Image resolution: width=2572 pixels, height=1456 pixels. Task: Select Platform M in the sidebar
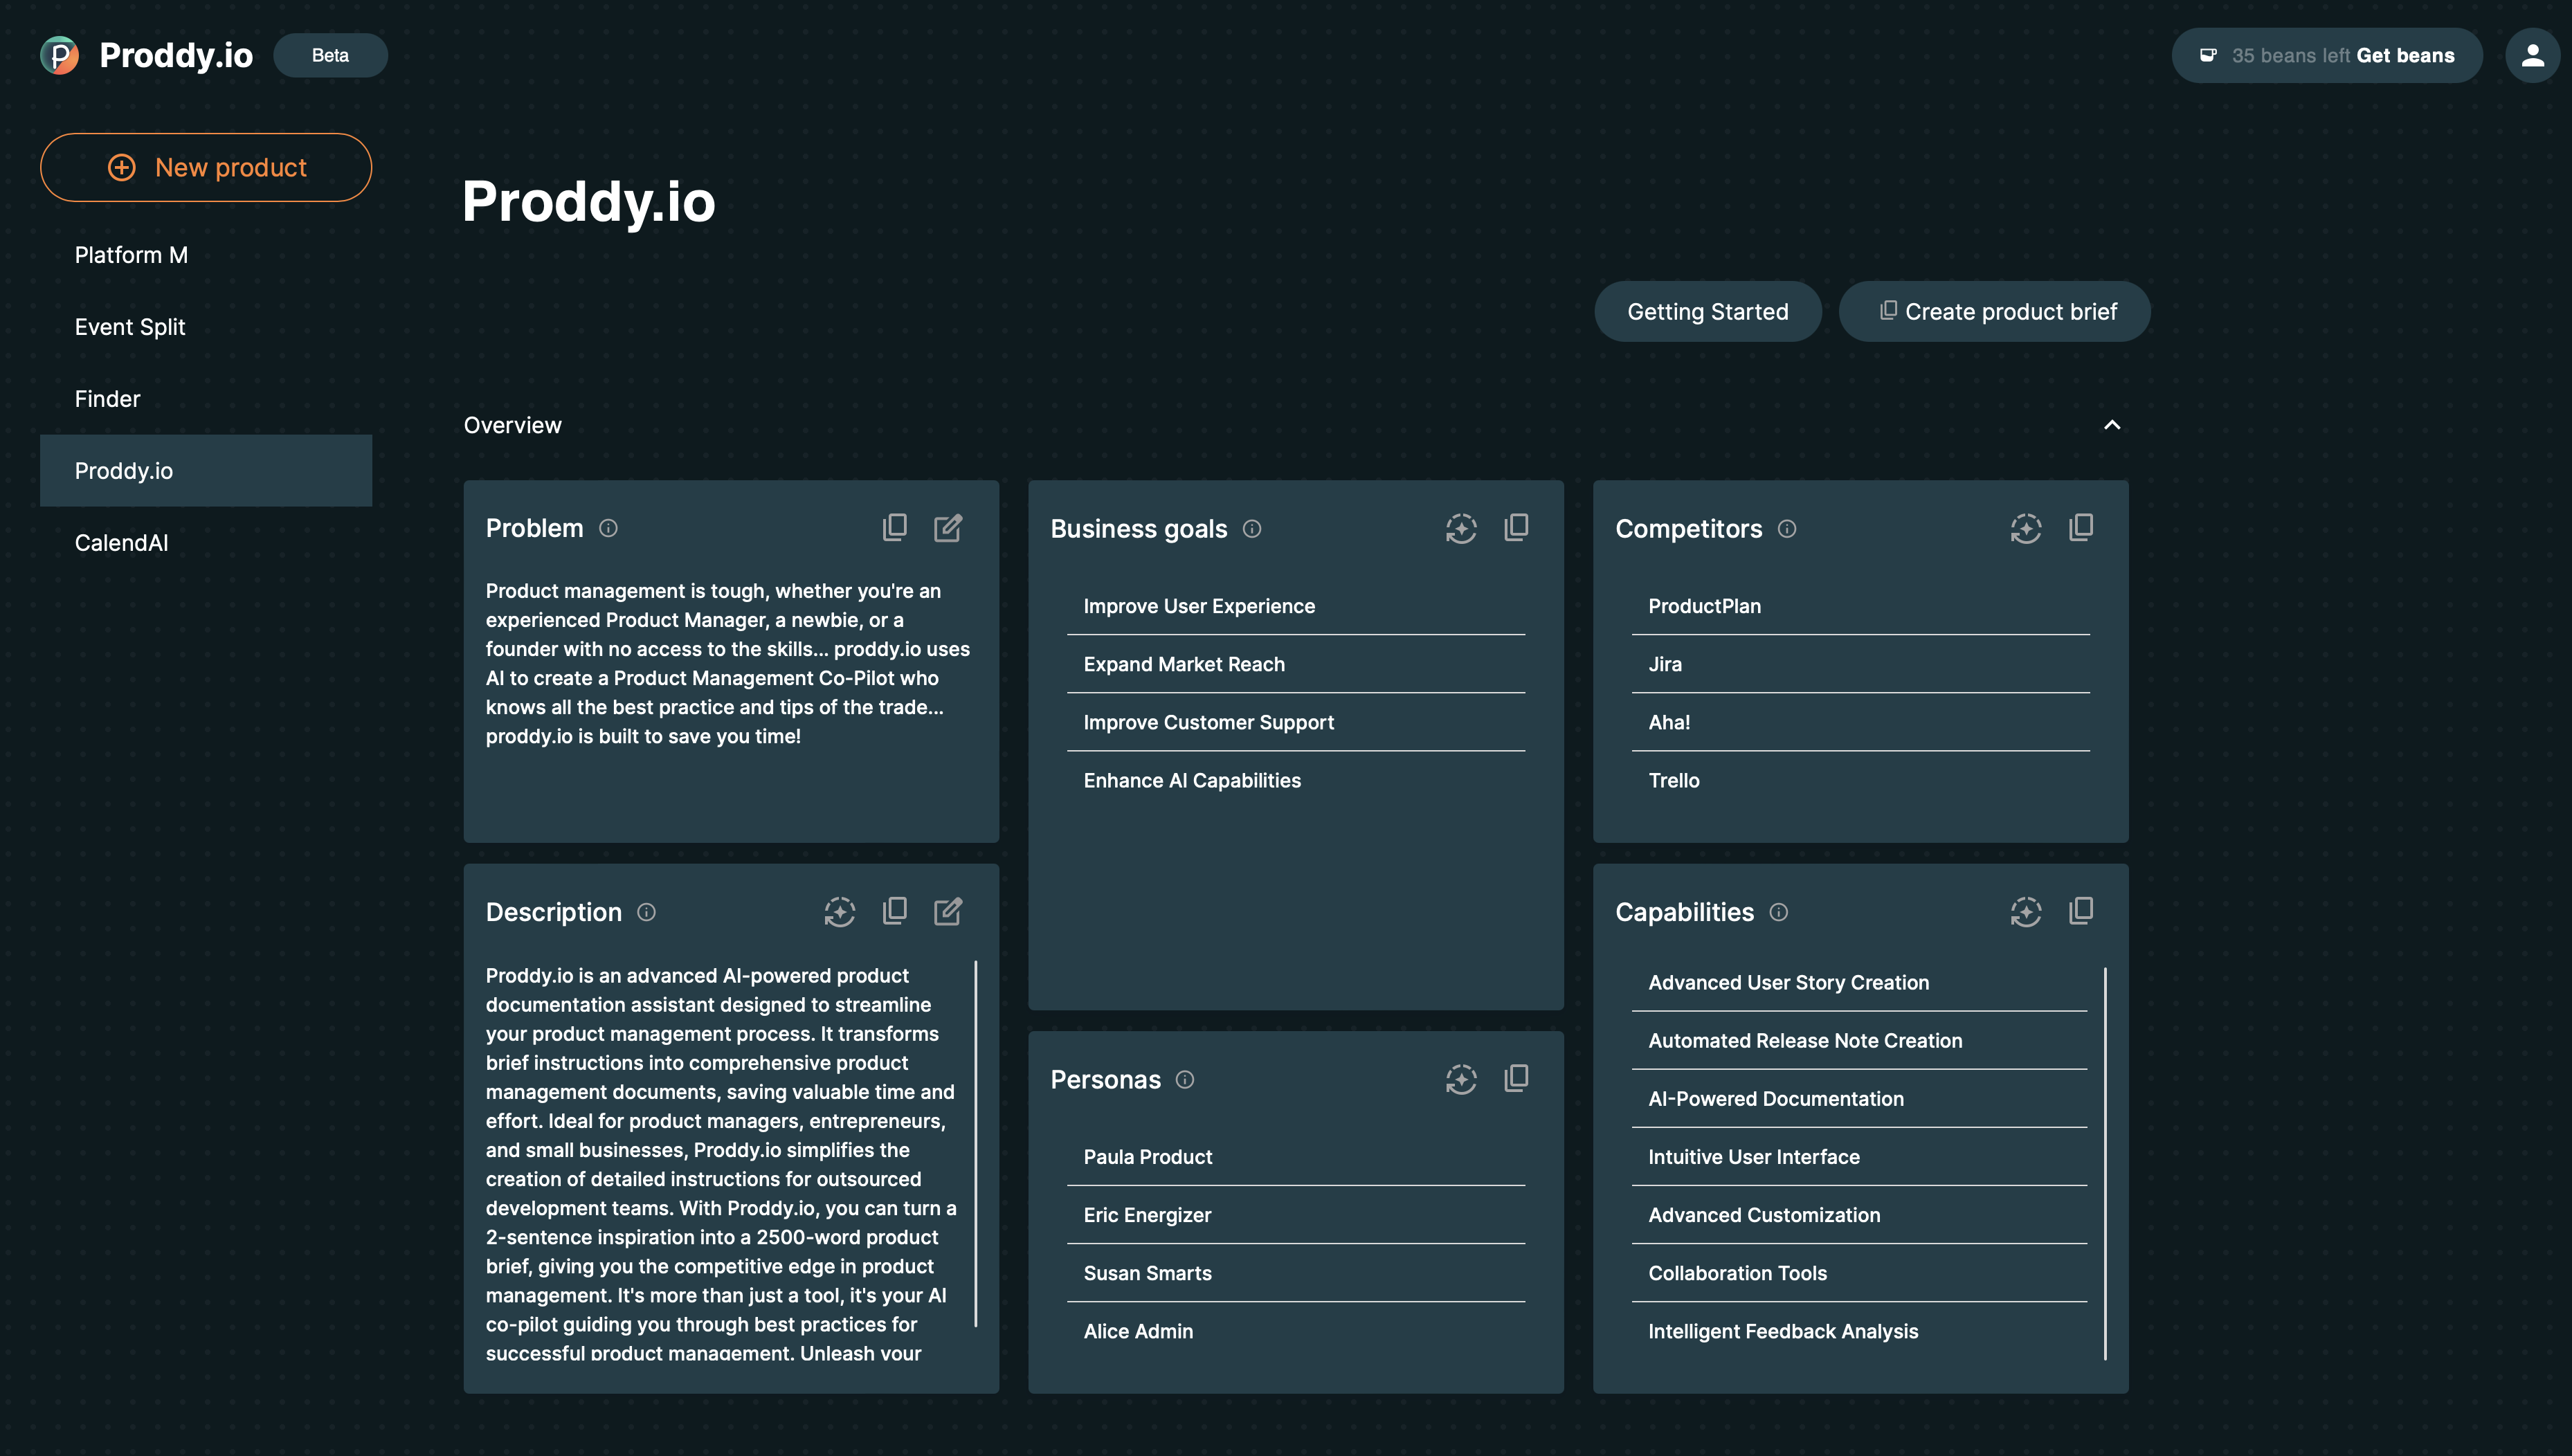131,254
